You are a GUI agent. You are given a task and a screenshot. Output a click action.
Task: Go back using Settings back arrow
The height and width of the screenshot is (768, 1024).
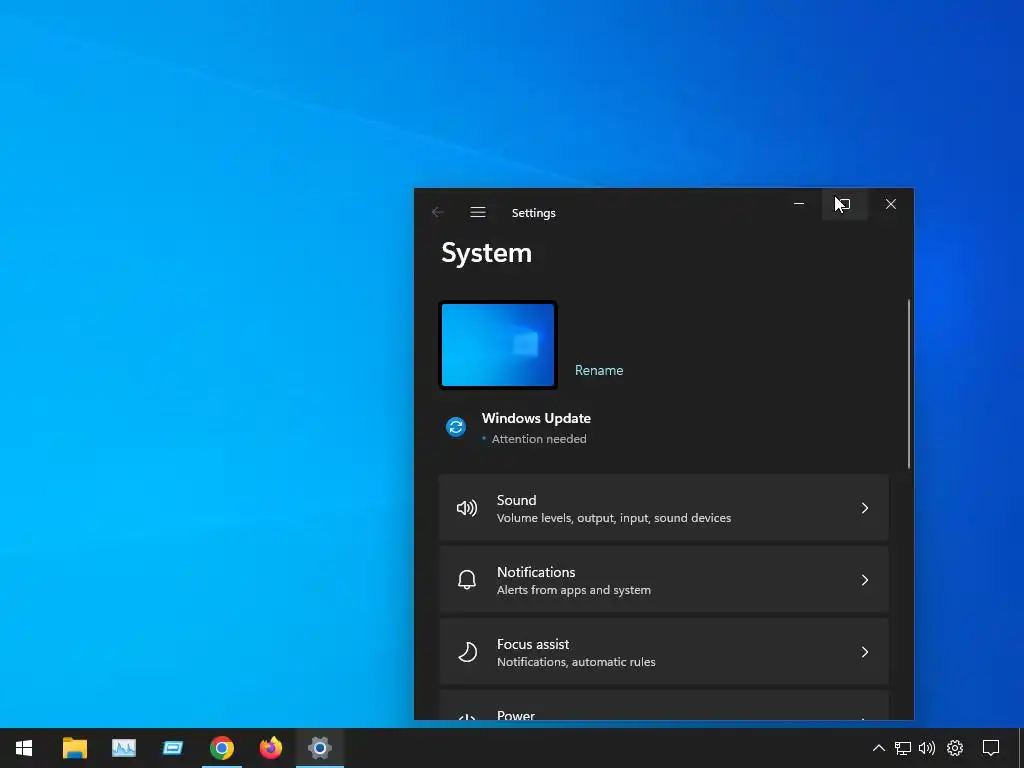click(x=438, y=212)
